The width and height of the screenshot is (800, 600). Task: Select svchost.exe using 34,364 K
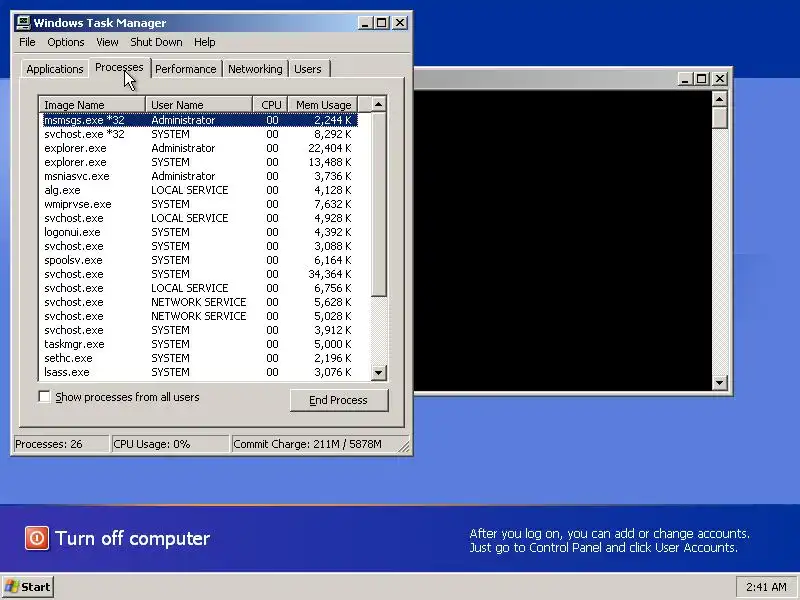pyautogui.click(x=199, y=274)
